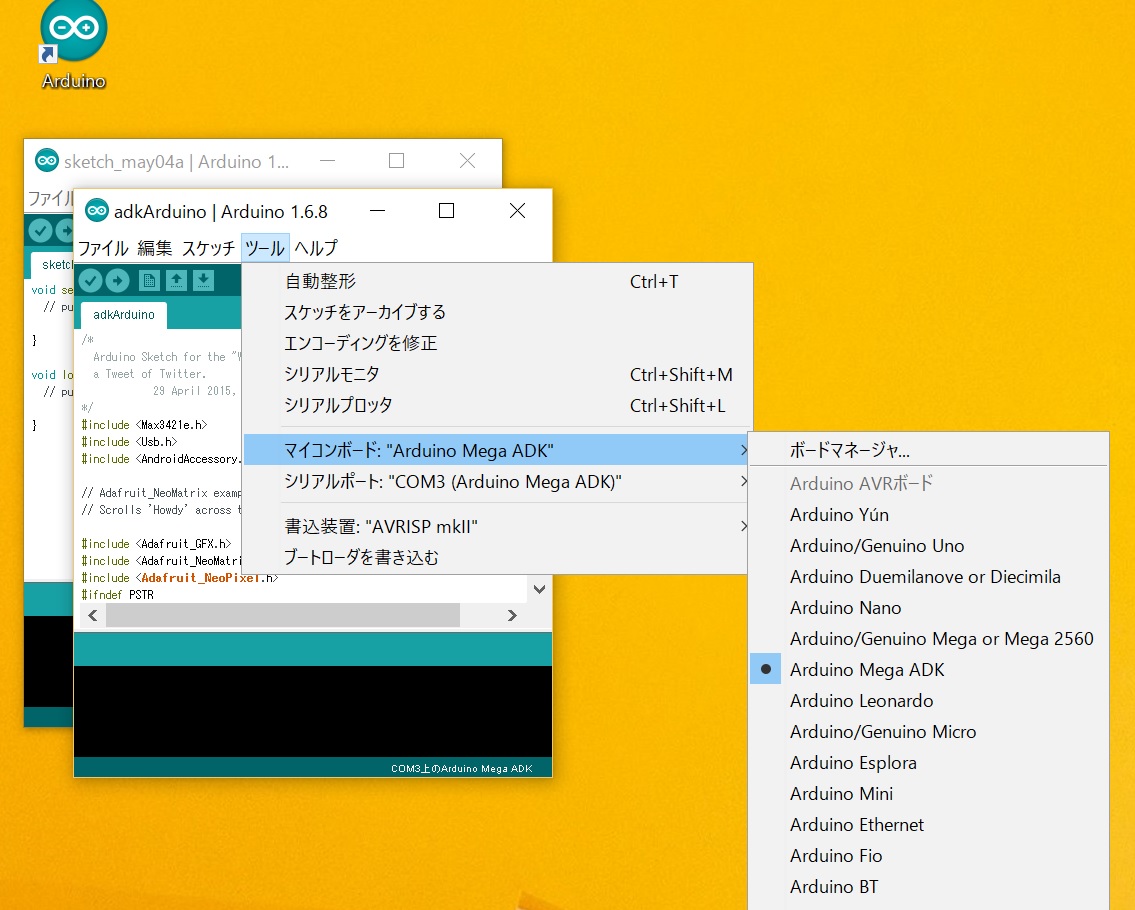Image resolution: width=1135 pixels, height=910 pixels.
Task: Click the Save sketch down-arrow icon
Action: pos(203,280)
